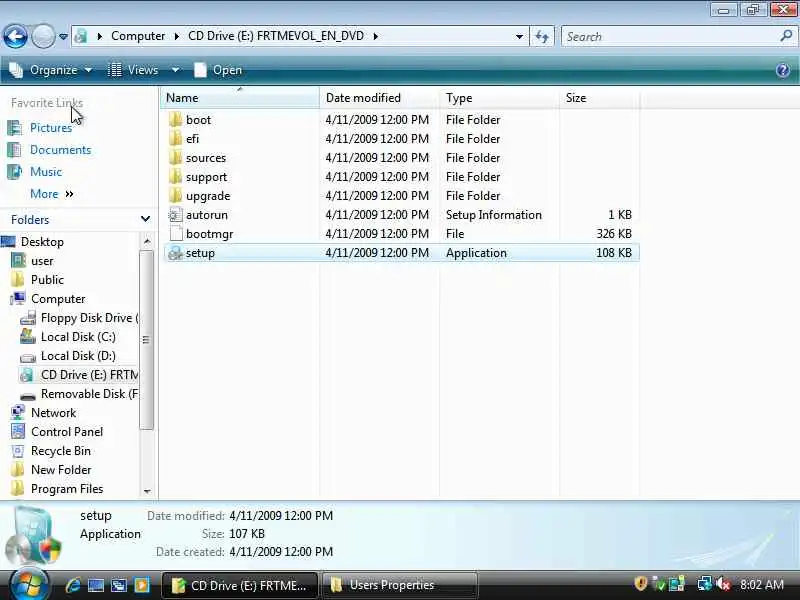Click Open on the toolbar
800x600 pixels.
[218, 70]
